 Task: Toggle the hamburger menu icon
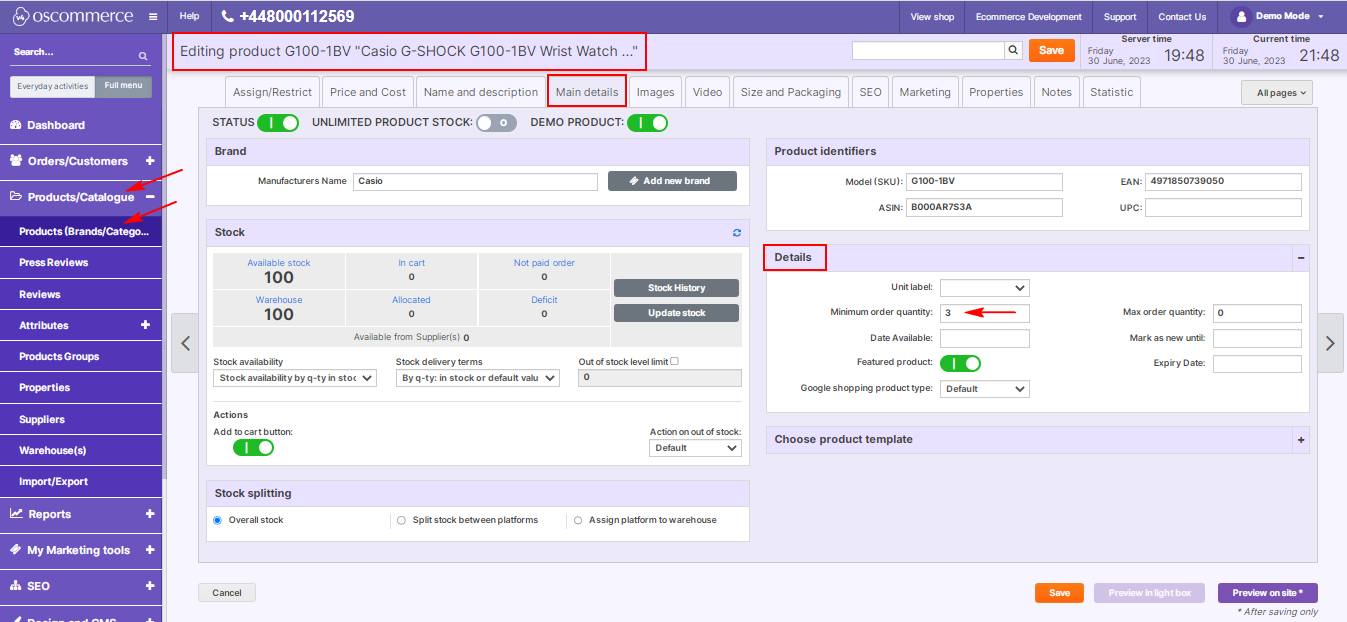[152, 17]
